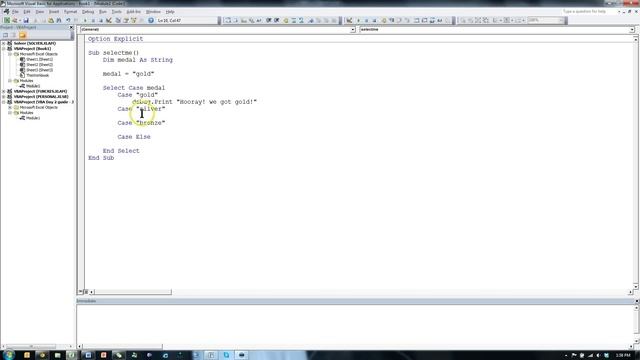Viewport: 640px width, 360px height.
Task: Collapse Book1's Microsoft Excel Objects folder
Action: pyautogui.click(x=10, y=54)
